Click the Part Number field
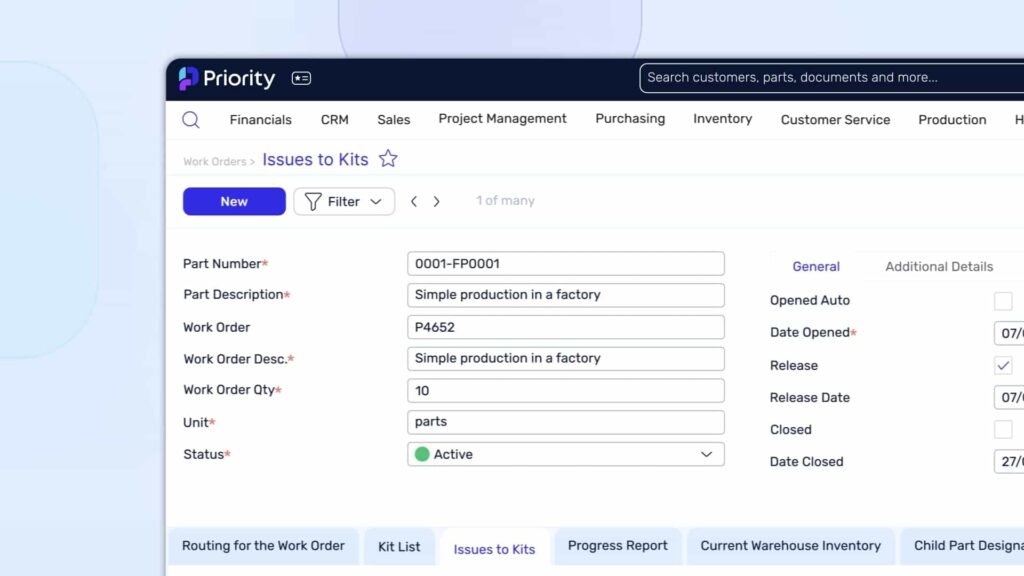1024x576 pixels. click(x=566, y=263)
